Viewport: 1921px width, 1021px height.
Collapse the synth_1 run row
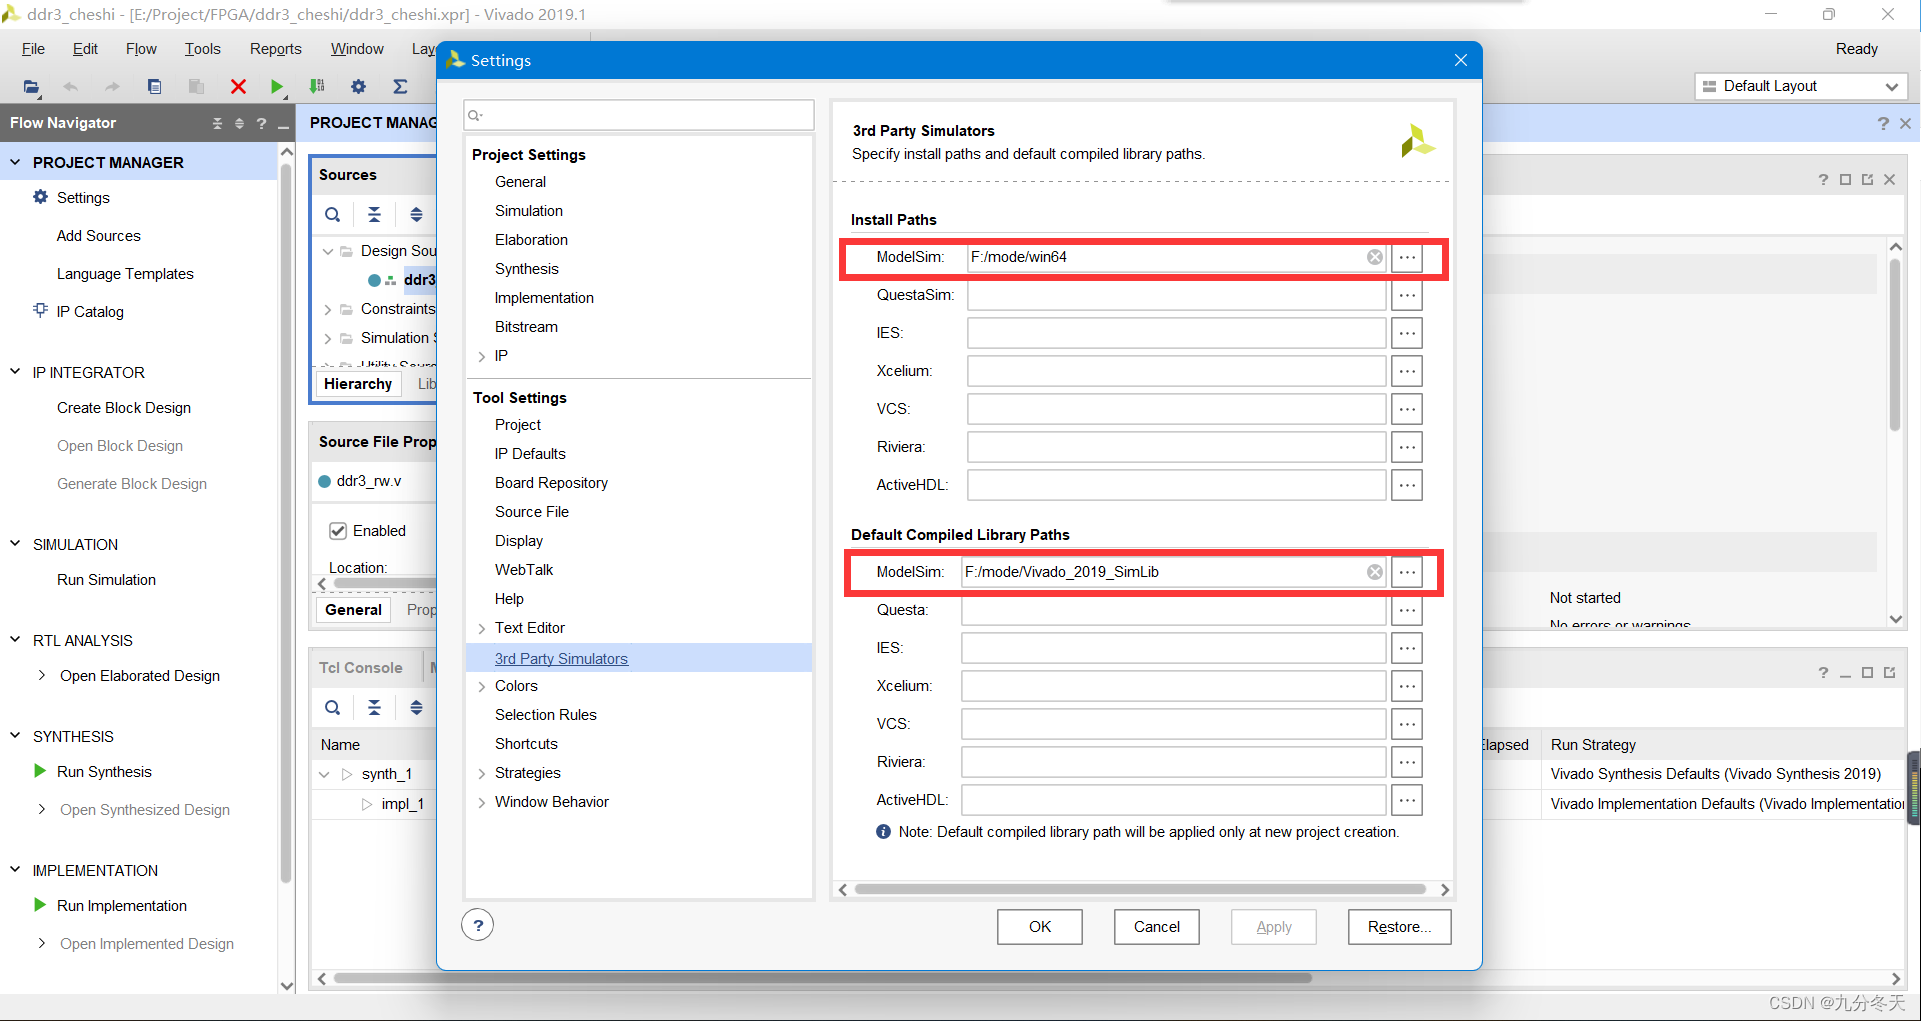click(x=324, y=774)
